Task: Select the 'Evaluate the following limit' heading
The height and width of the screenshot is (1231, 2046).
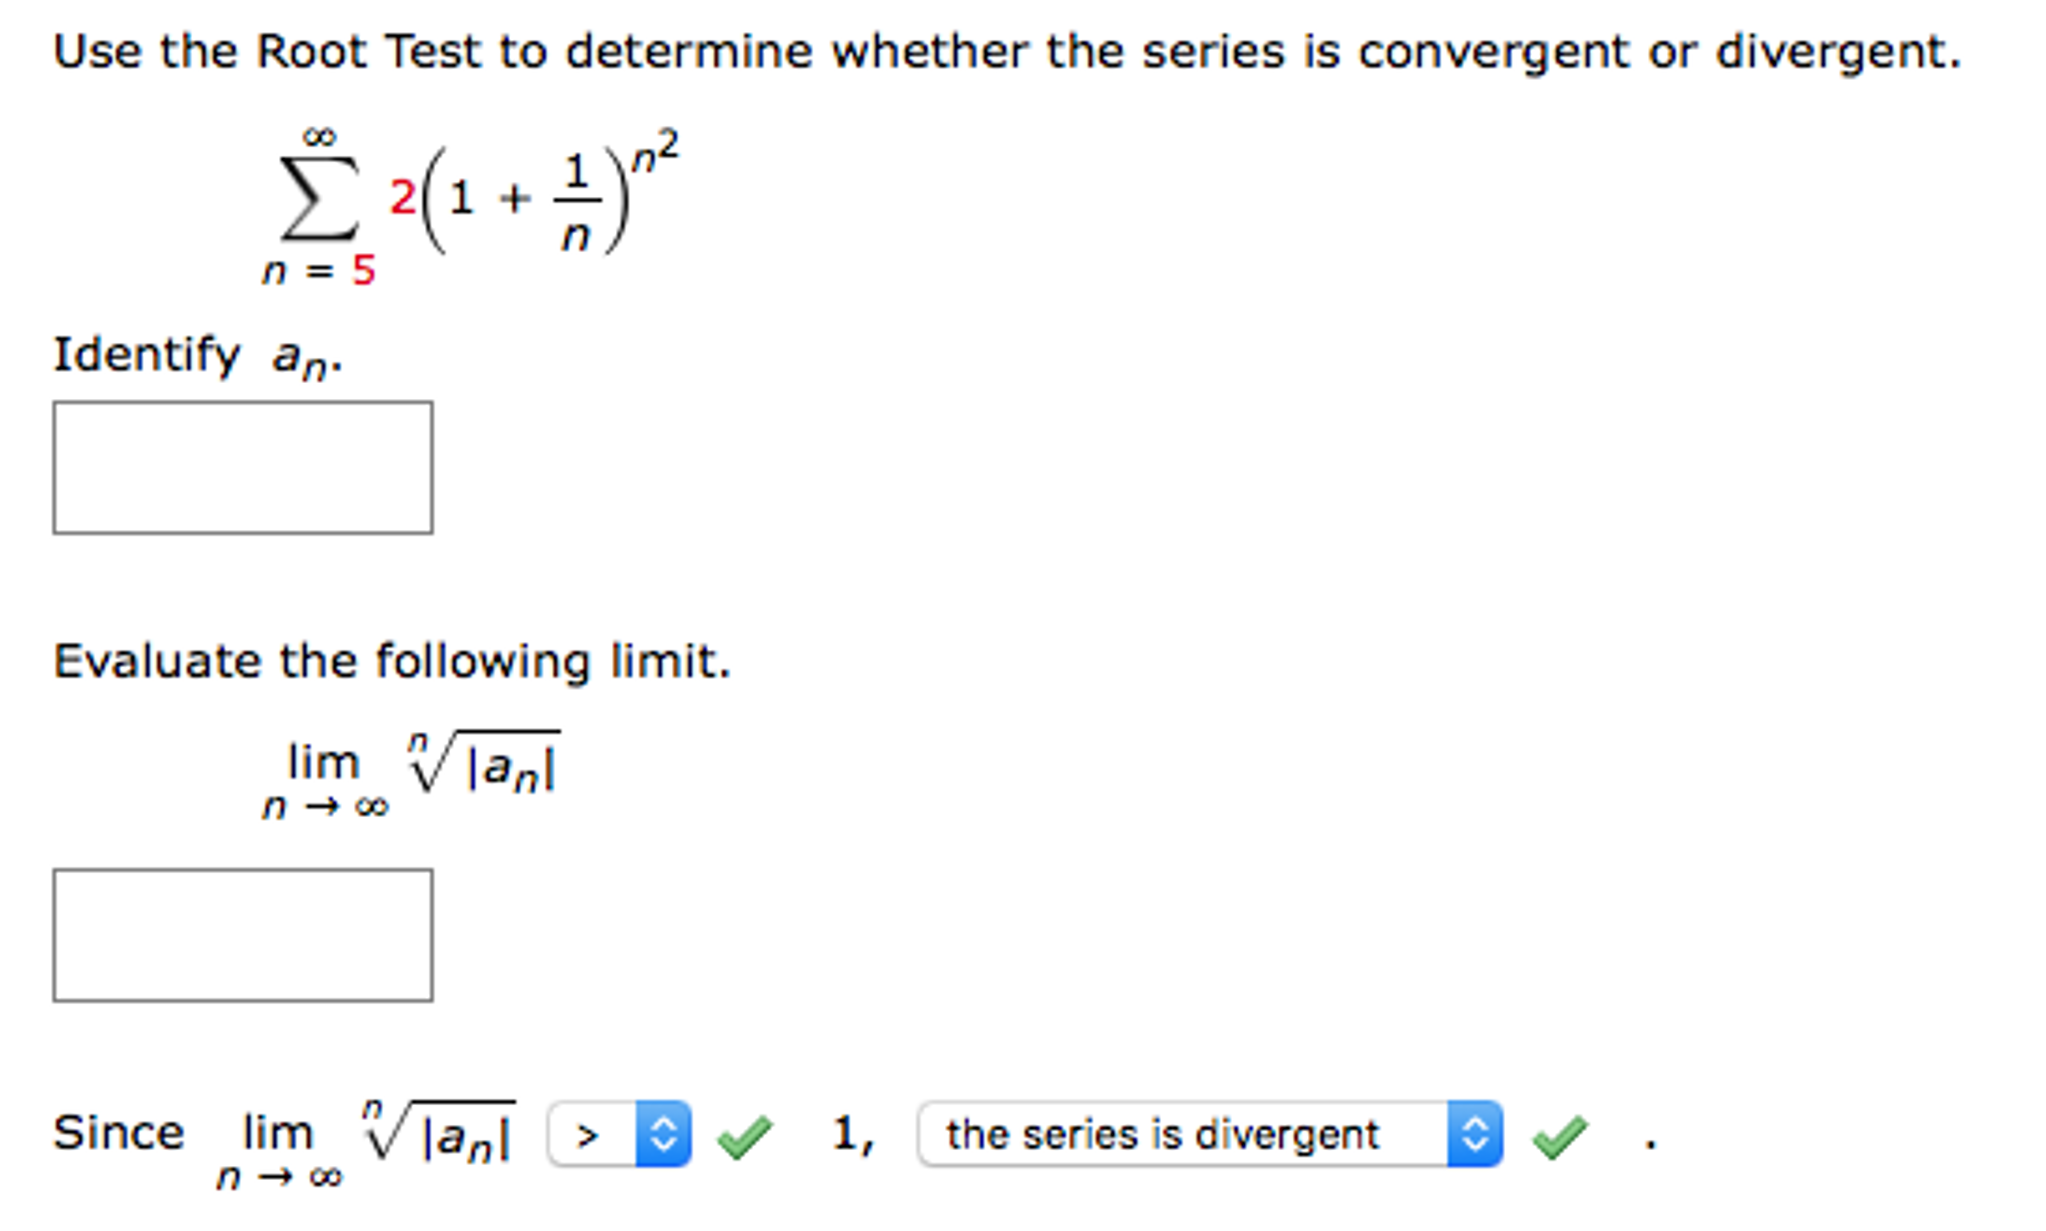Action: pos(393,659)
